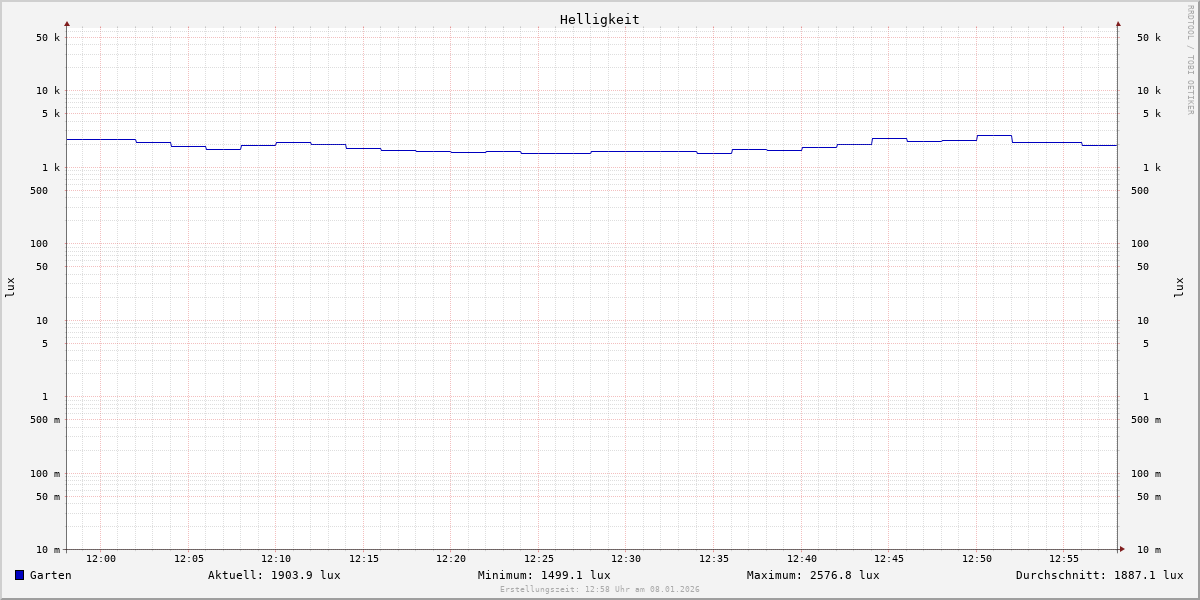Click the RRDTOOL / TOBI OETIKER watermark
Image resolution: width=1200 pixels, height=600 pixels.
[1190, 60]
